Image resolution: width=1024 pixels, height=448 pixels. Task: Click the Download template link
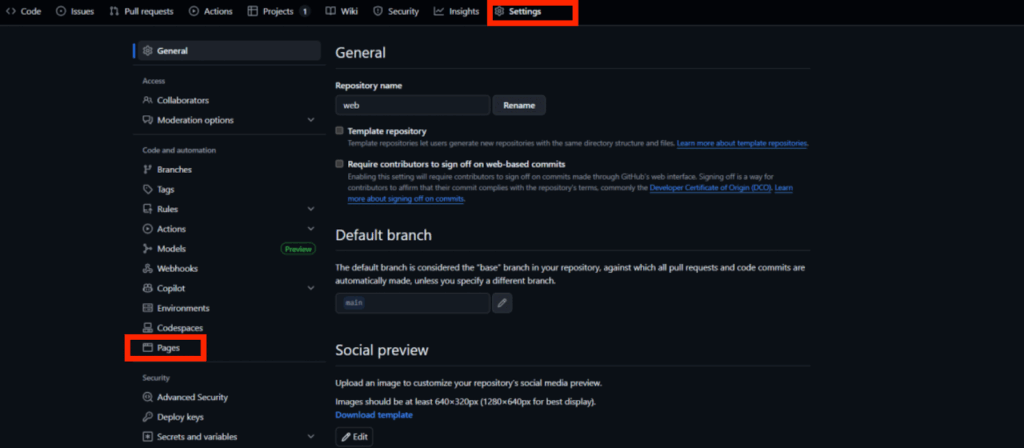click(x=374, y=415)
